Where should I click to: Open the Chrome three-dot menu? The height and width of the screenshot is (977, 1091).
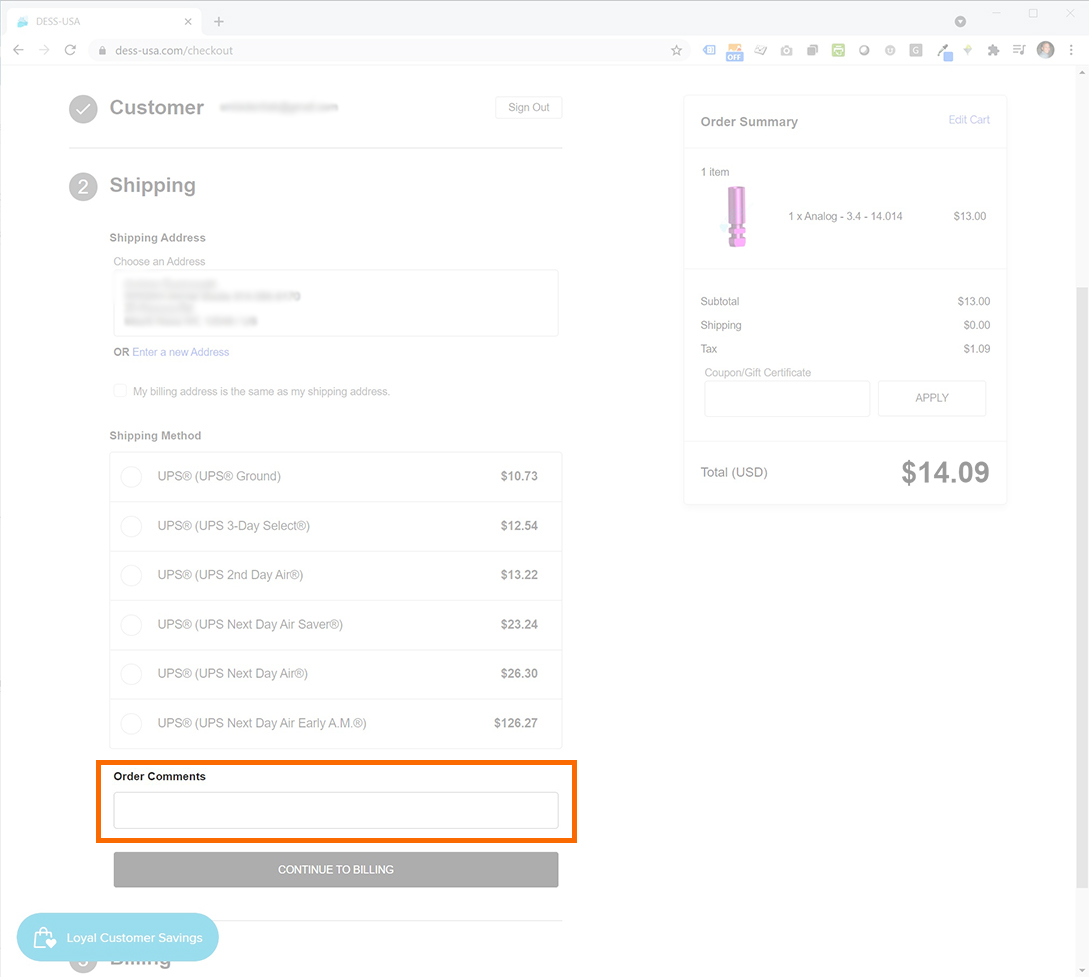(1072, 50)
